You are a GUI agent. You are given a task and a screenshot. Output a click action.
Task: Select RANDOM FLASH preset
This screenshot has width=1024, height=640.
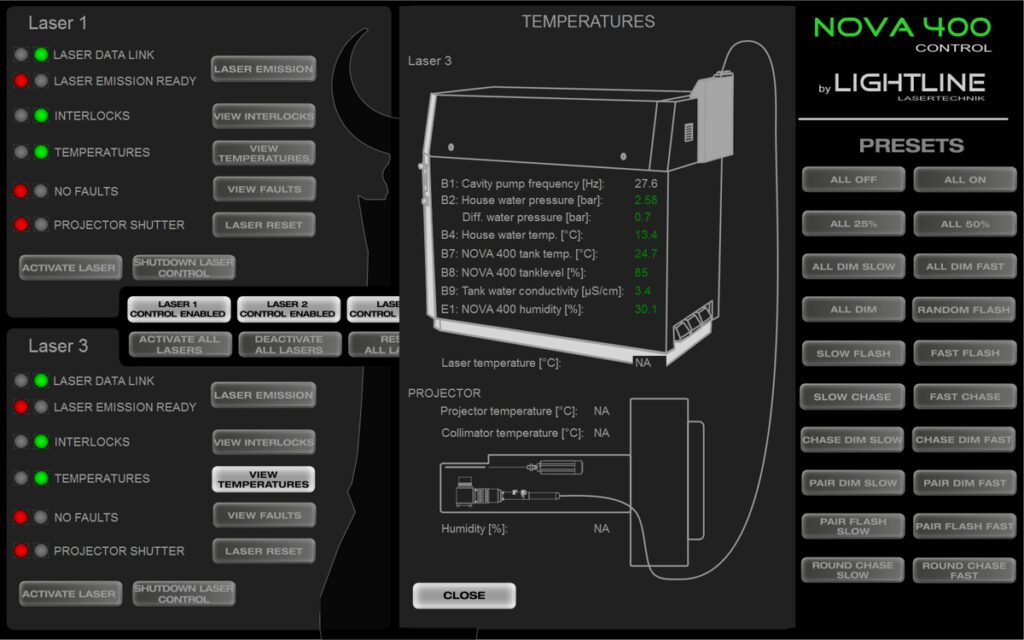[964, 310]
